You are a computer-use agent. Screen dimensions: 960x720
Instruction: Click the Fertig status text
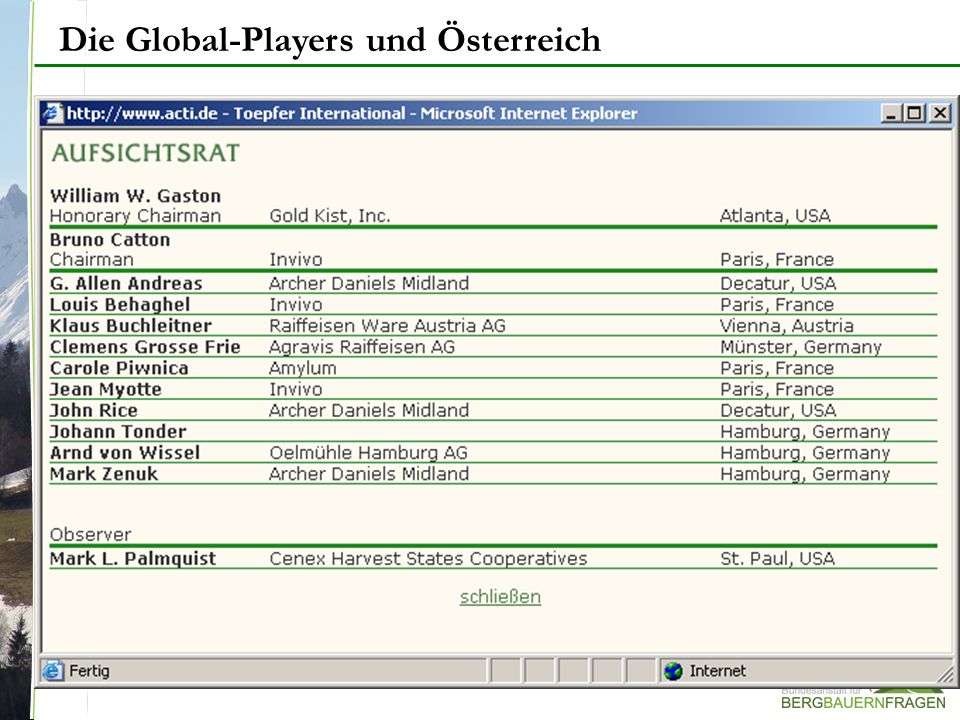(x=89, y=671)
